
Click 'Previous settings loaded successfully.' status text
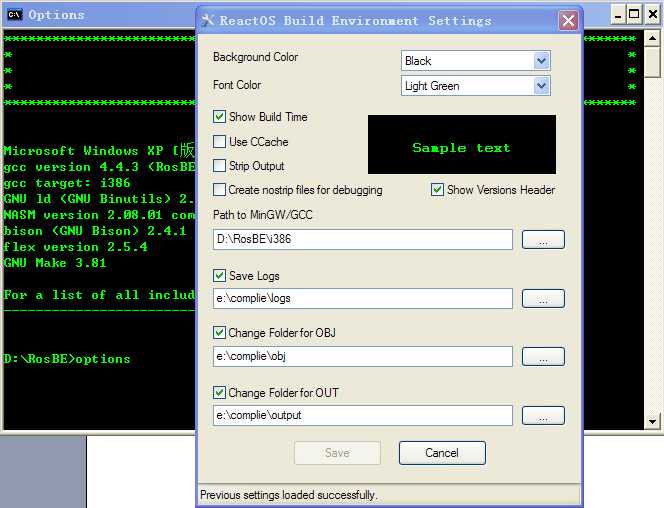[x=289, y=495]
